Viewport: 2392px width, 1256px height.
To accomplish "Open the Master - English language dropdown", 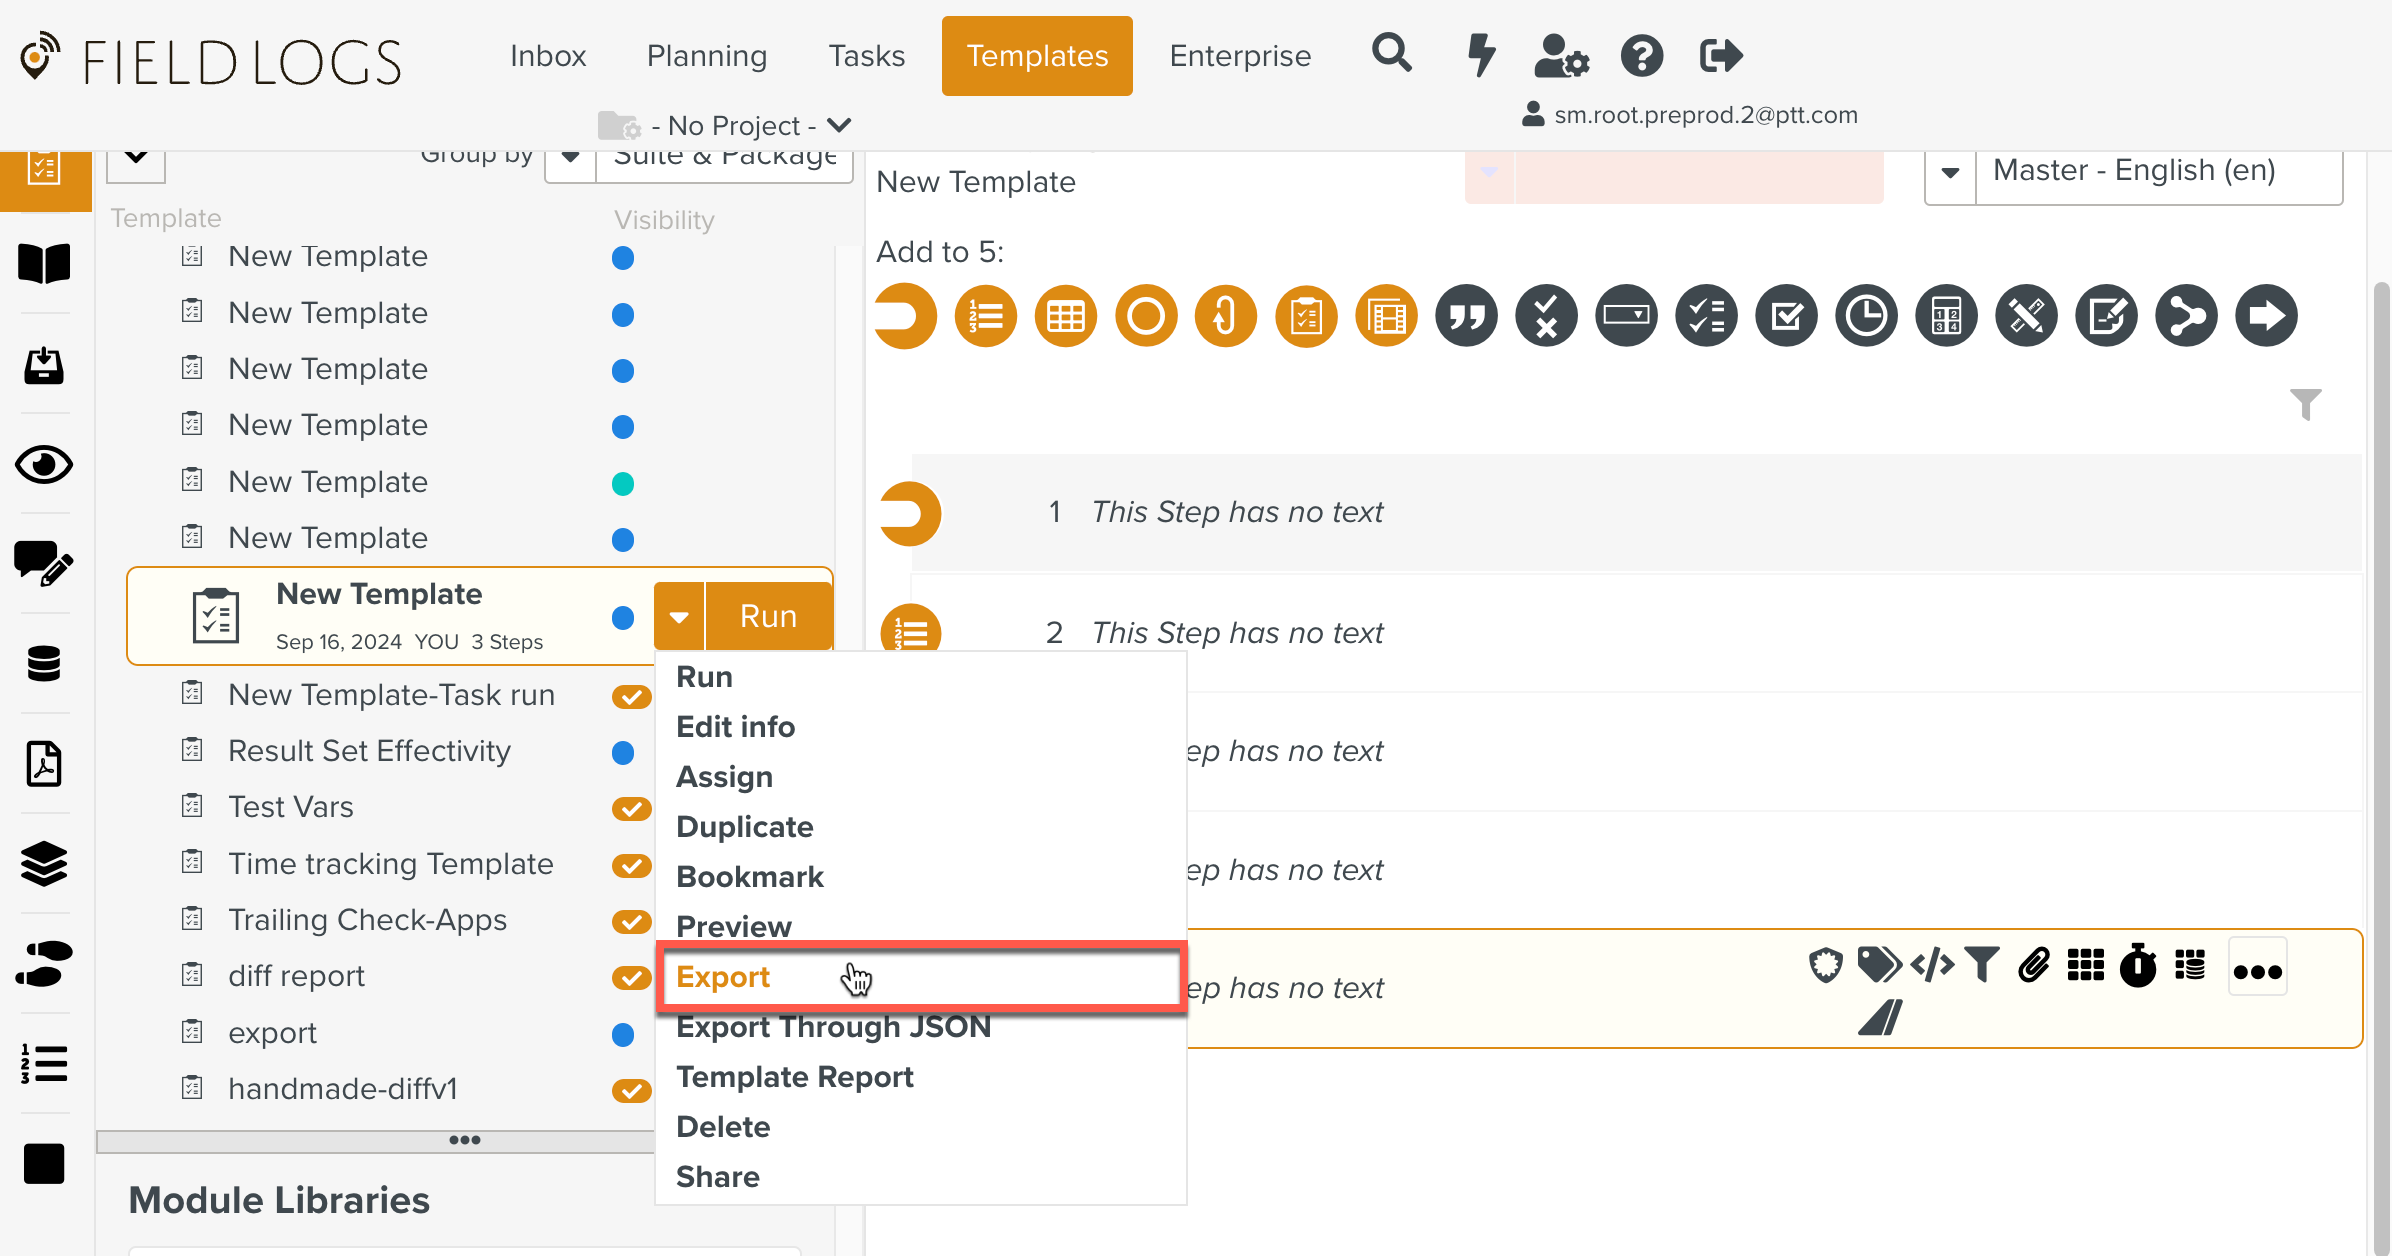I will (1950, 172).
